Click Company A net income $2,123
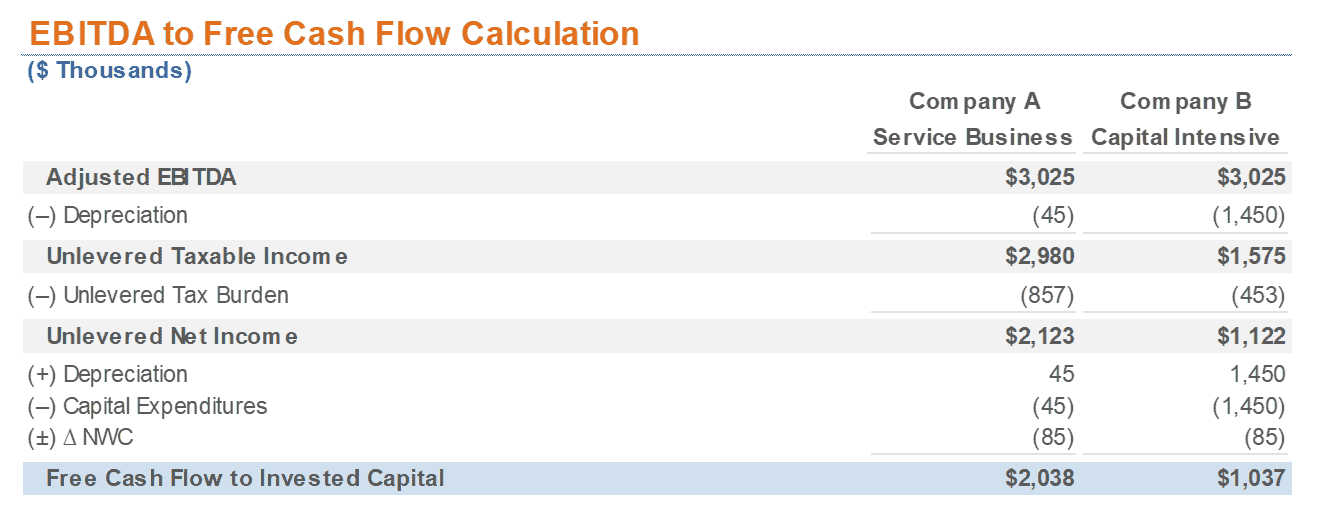The height and width of the screenshot is (522, 1317). click(x=1040, y=336)
